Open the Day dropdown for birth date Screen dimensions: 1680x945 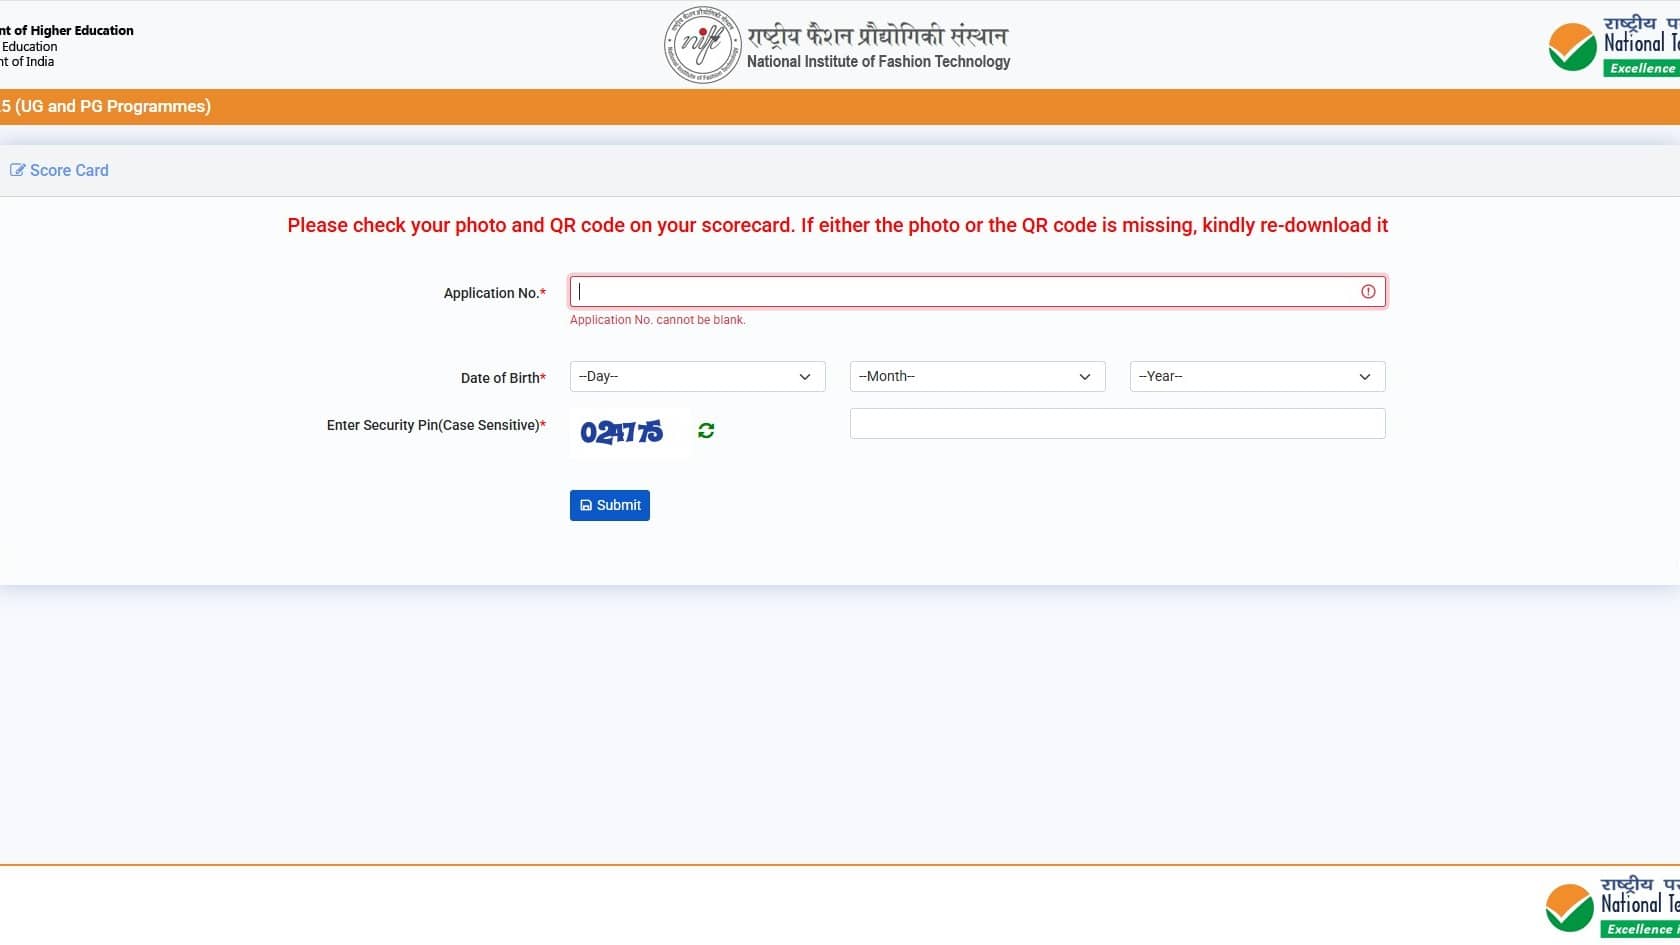(x=697, y=376)
